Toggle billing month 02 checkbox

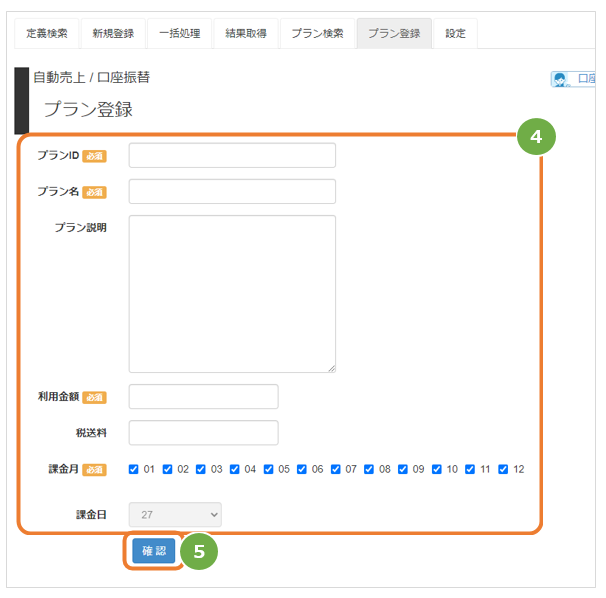(167, 469)
